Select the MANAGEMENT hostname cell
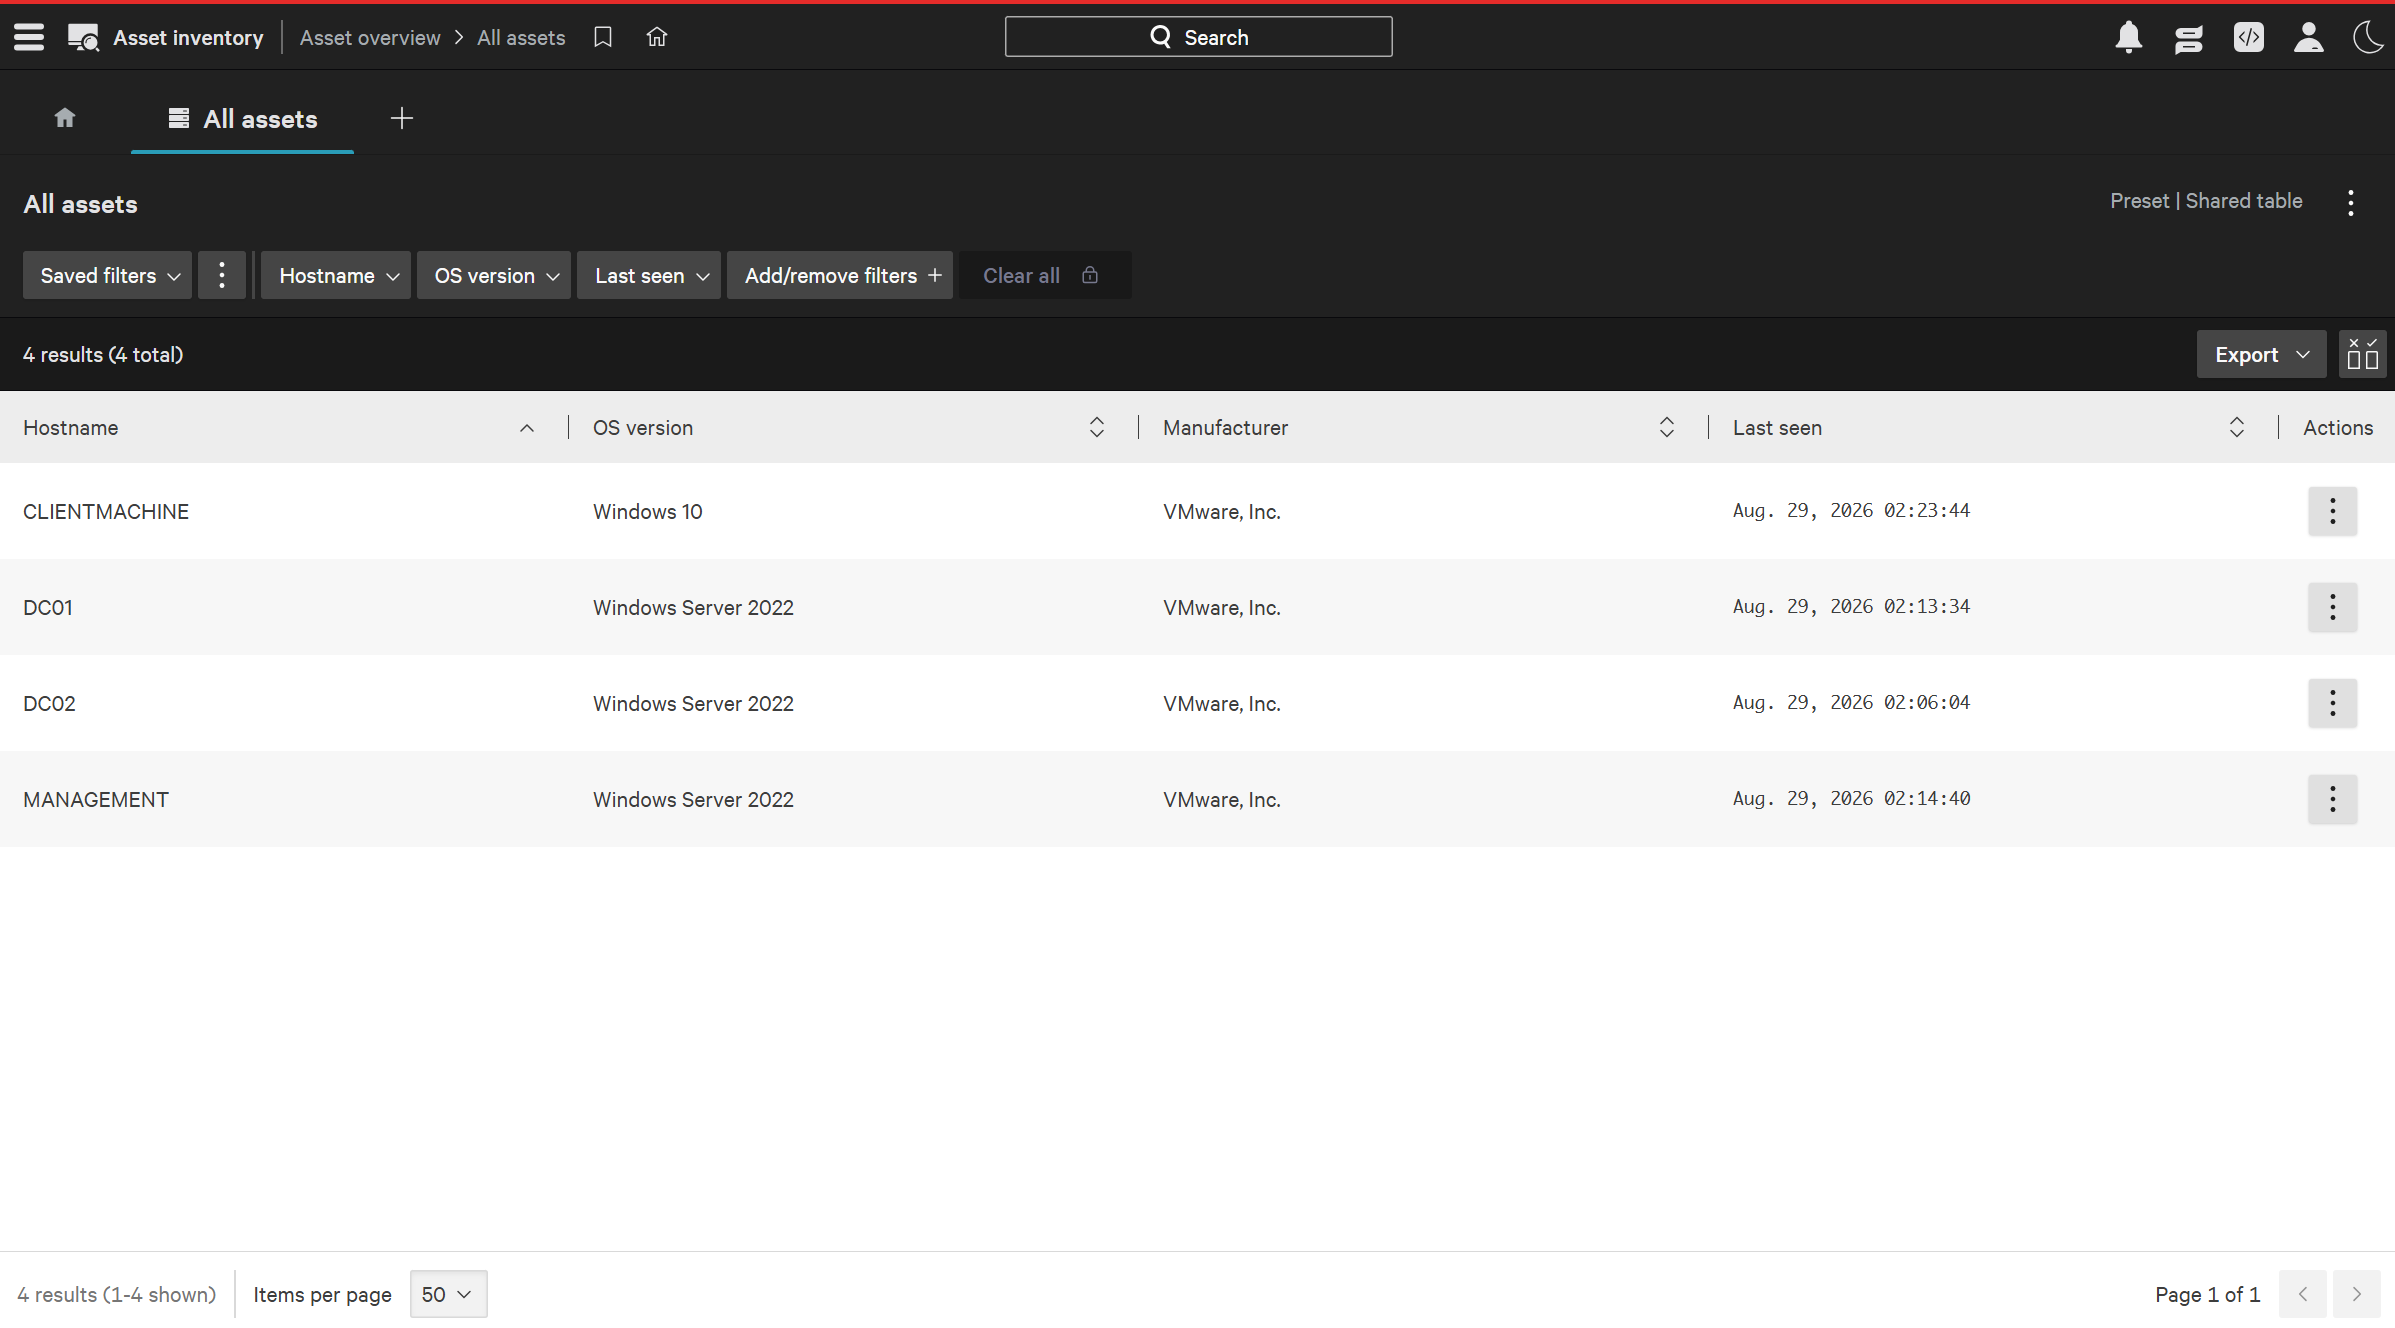The width and height of the screenshot is (2395, 1328). 96,799
